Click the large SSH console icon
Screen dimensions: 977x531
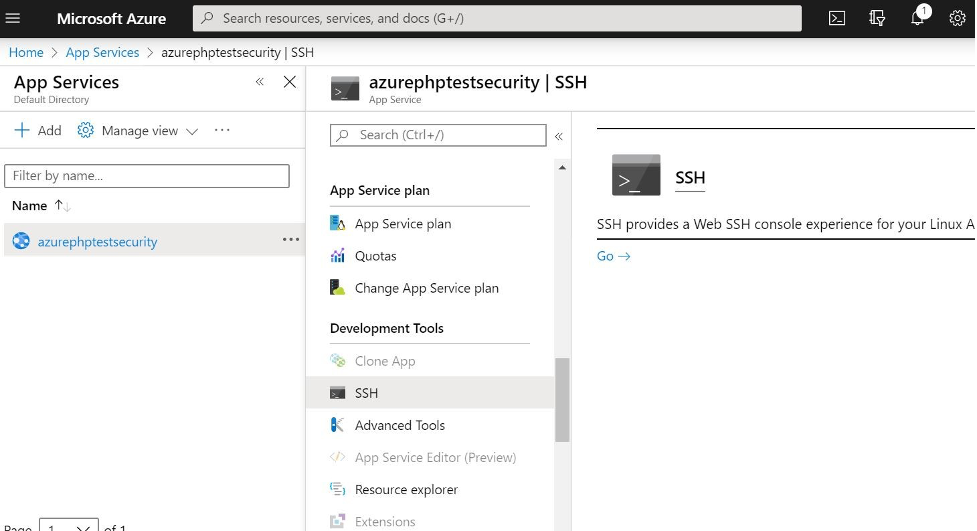(636, 175)
